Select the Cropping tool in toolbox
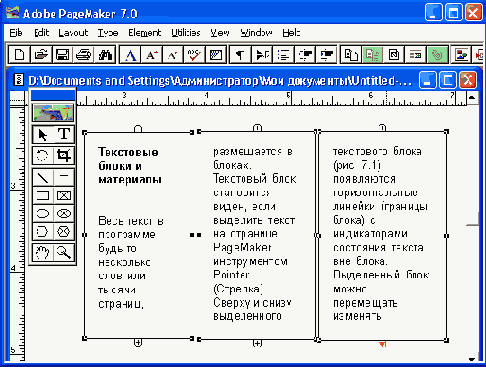This screenshot has height=367, width=486. pyautogui.click(x=64, y=155)
